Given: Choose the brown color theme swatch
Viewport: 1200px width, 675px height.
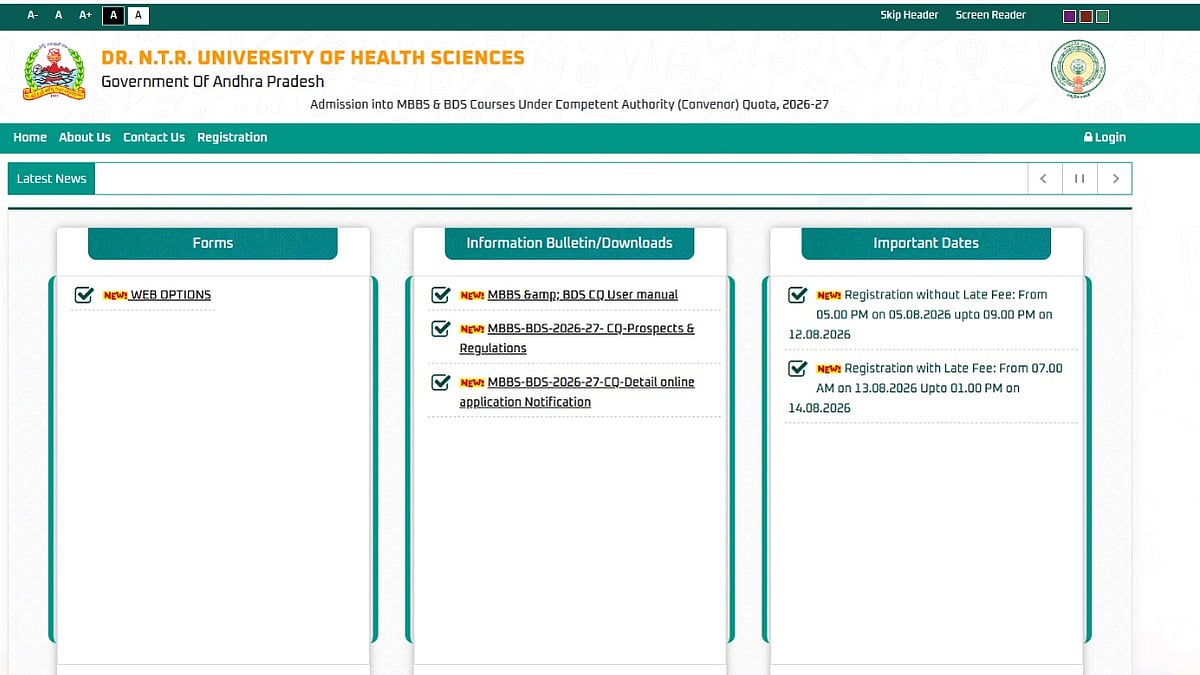Looking at the screenshot, I should 1085,16.
